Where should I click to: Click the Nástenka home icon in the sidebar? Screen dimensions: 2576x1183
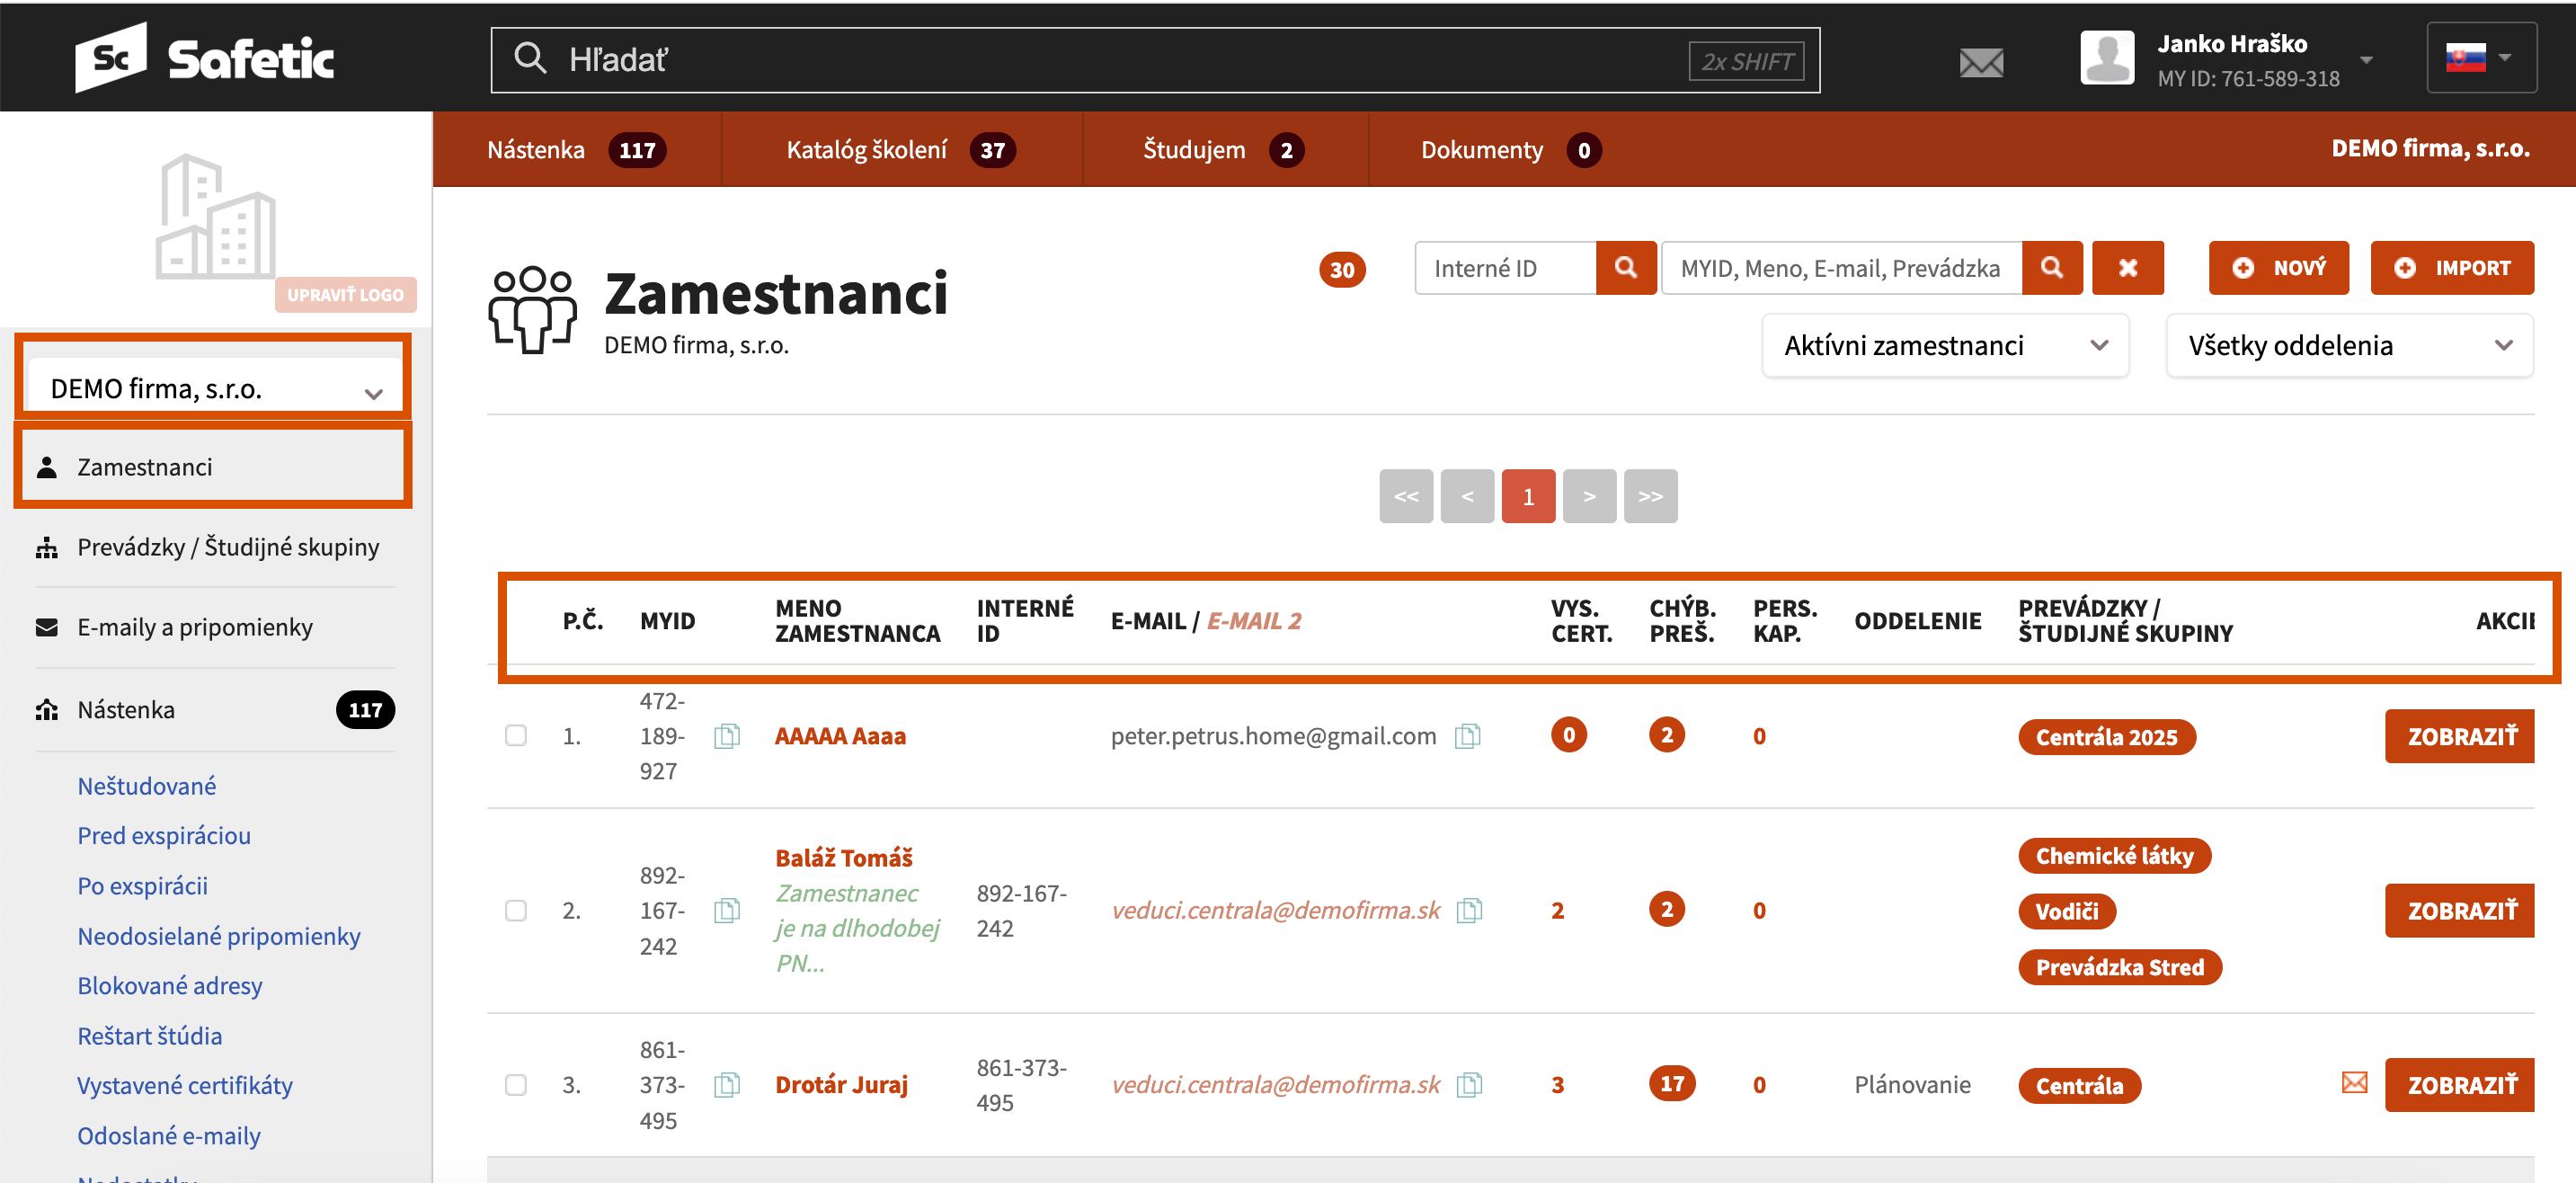click(47, 709)
